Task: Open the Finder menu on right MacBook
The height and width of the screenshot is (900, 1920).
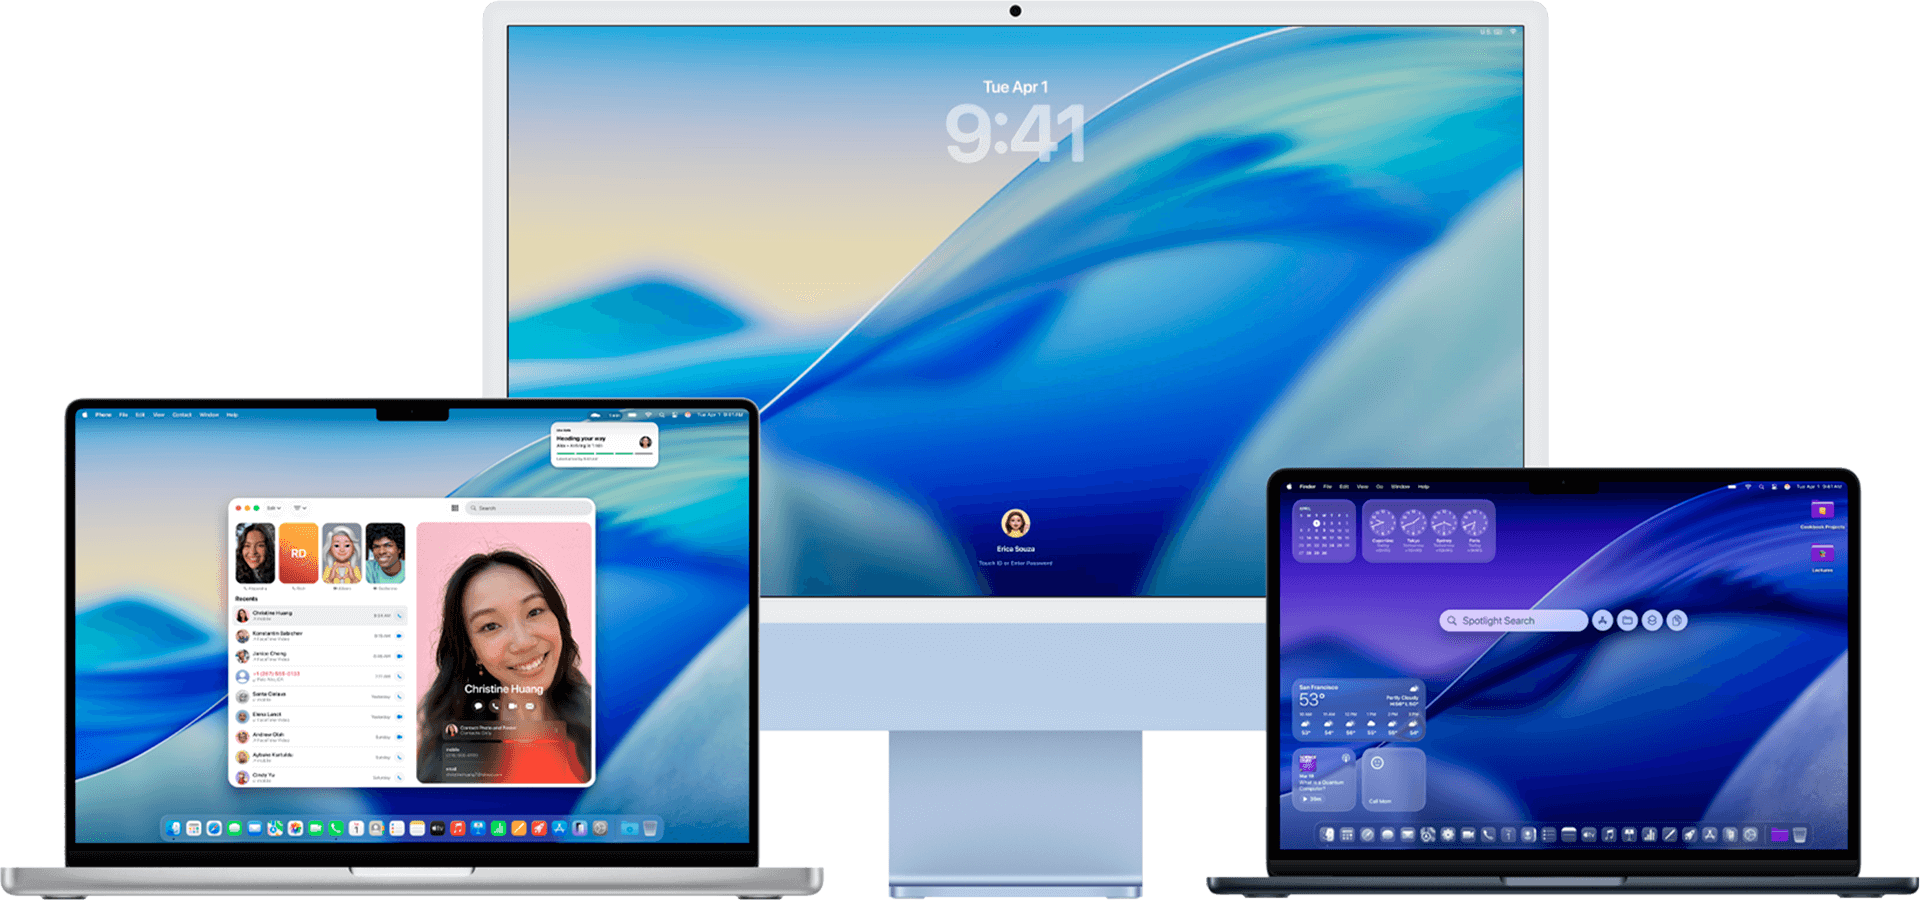Action: (x=1307, y=486)
